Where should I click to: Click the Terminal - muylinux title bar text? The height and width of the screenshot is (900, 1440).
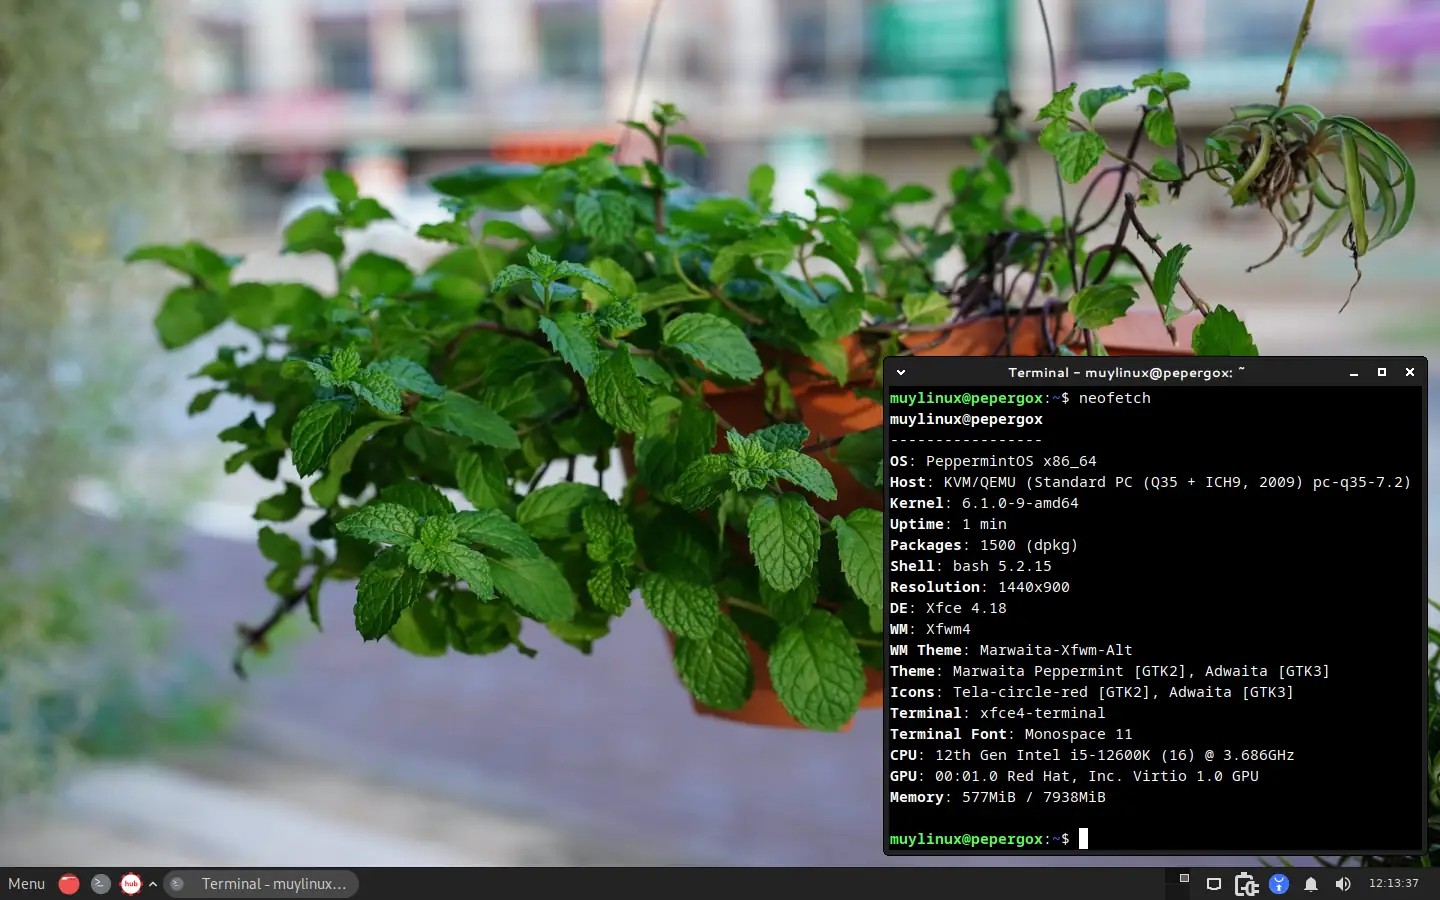(x=1122, y=372)
